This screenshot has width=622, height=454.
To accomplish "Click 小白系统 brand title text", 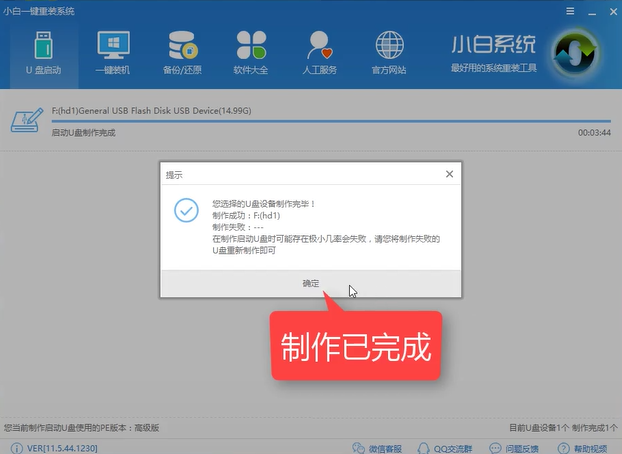I will [493, 44].
